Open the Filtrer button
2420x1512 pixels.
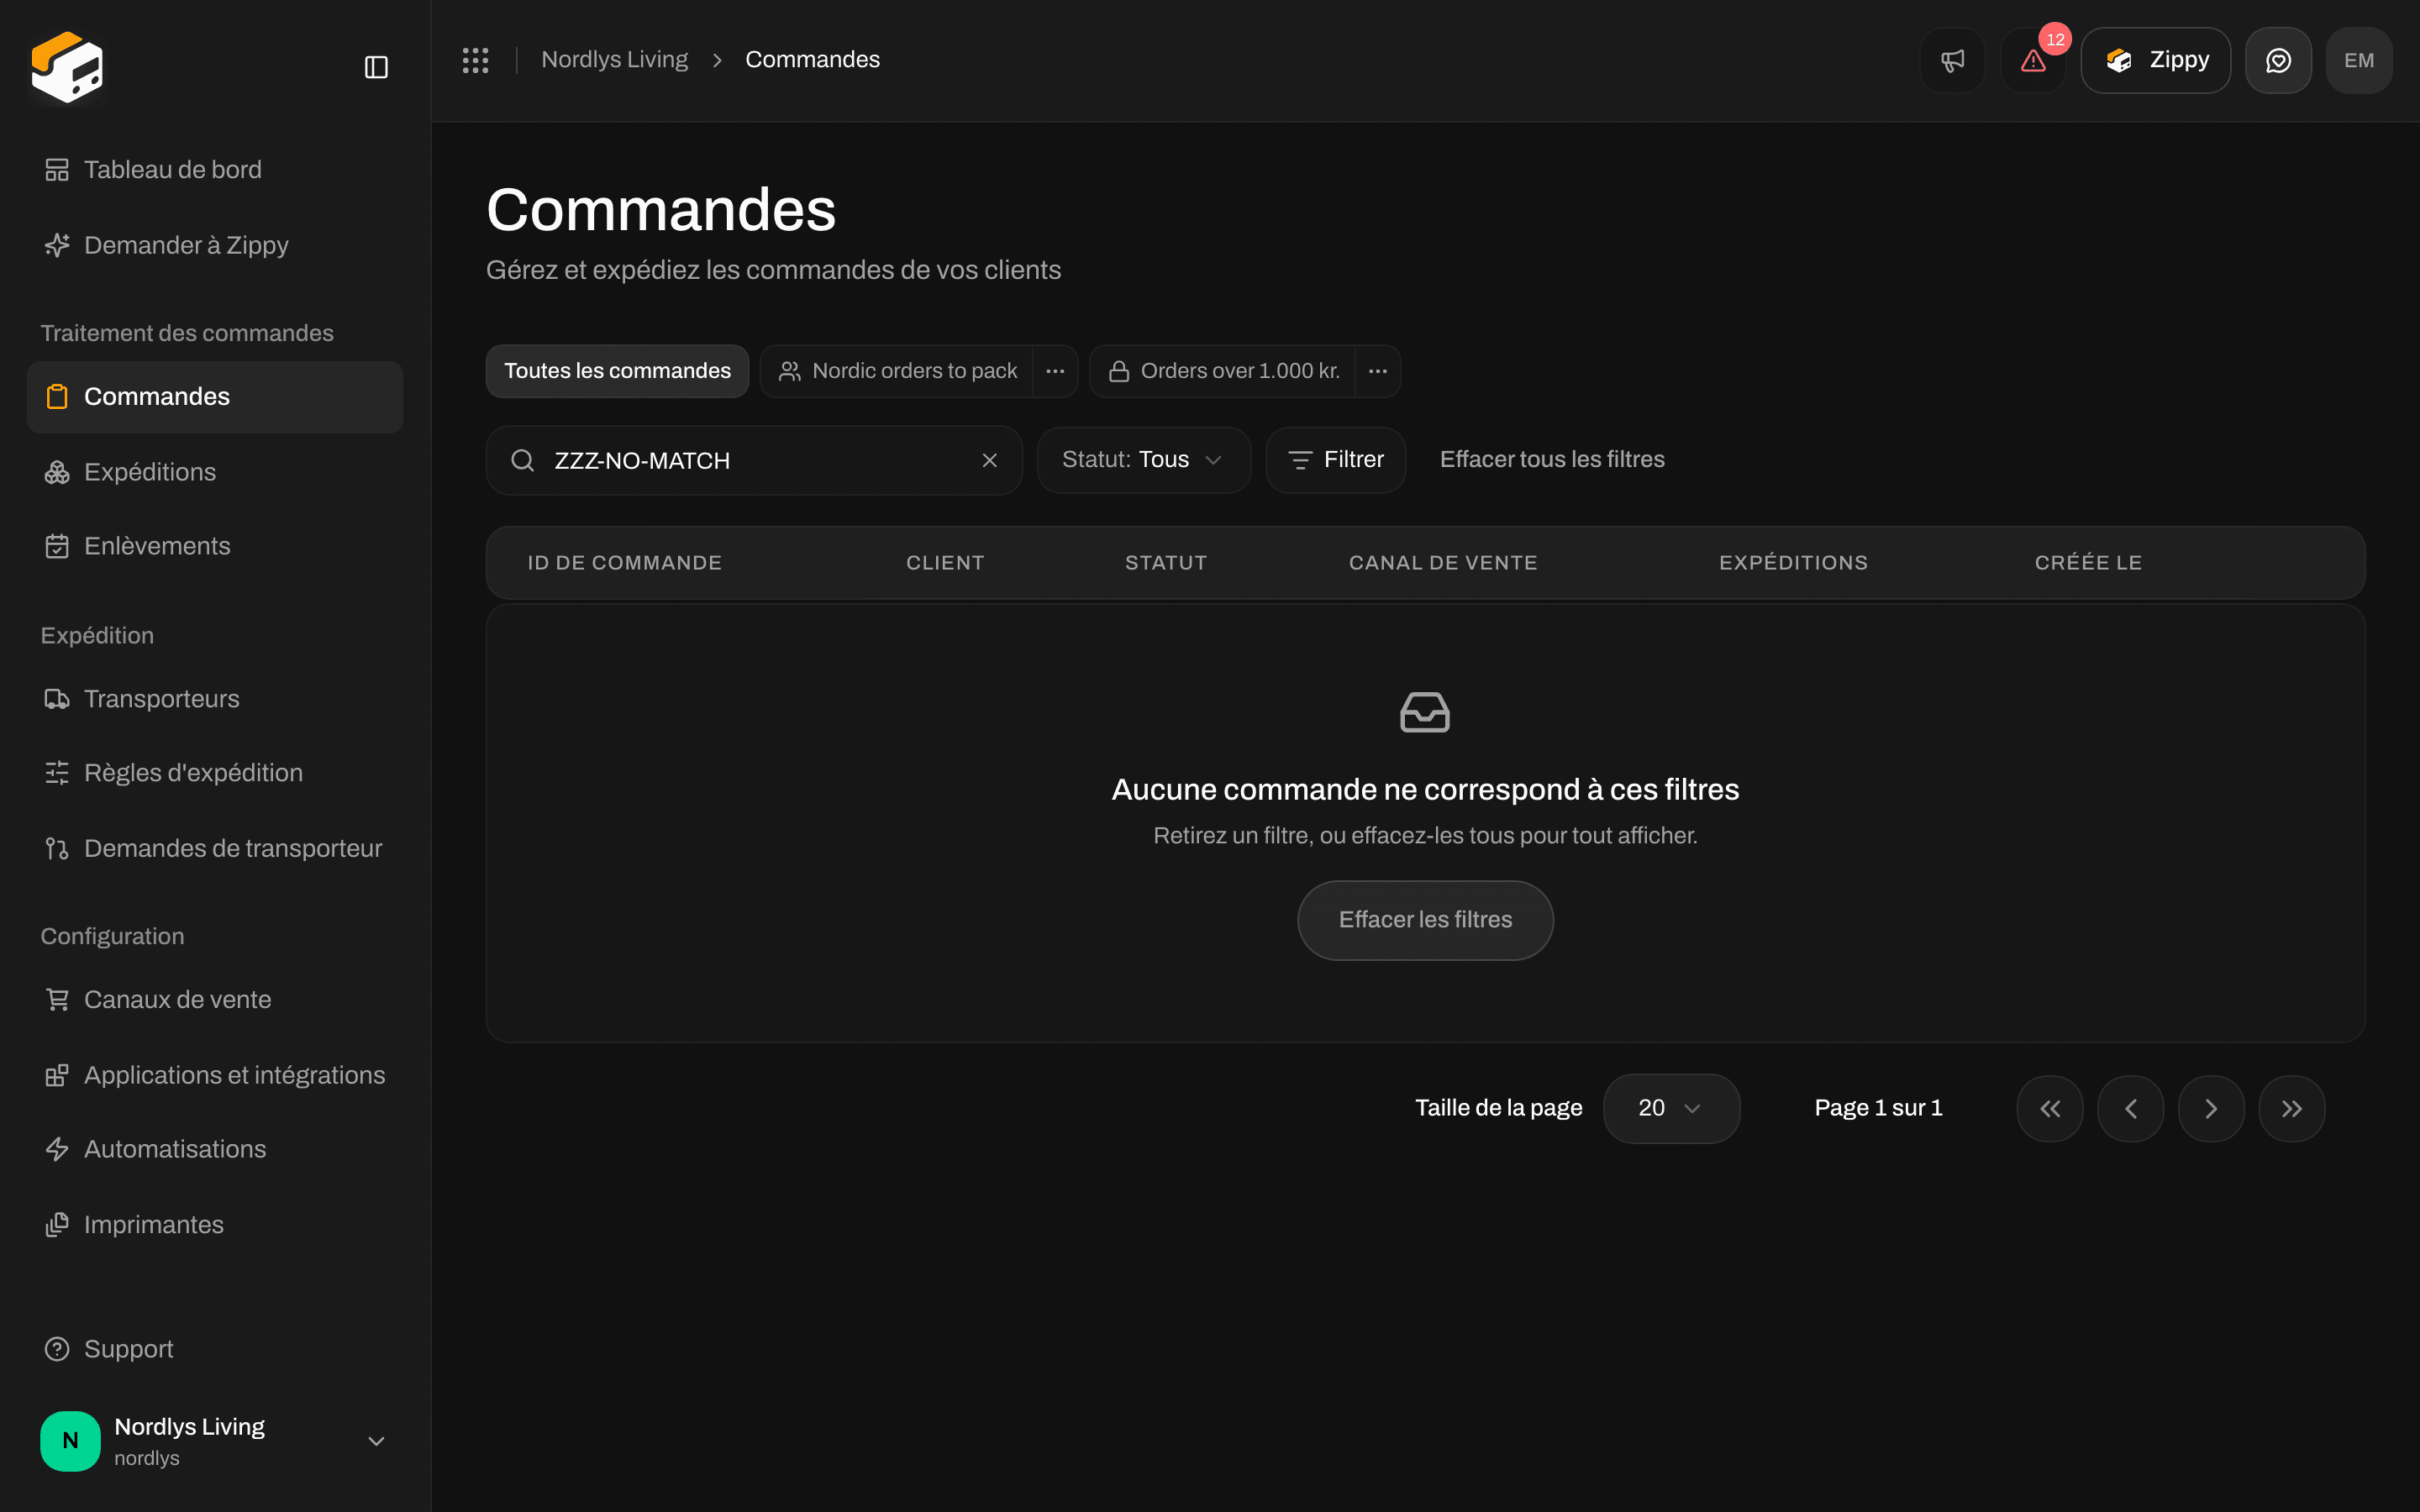pos(1336,460)
